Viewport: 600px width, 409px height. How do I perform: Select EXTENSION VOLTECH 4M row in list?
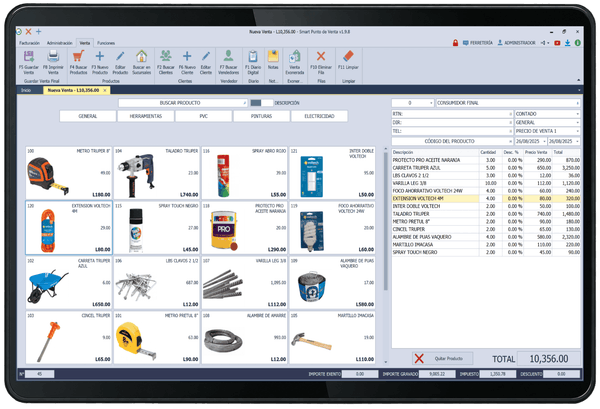(x=486, y=199)
